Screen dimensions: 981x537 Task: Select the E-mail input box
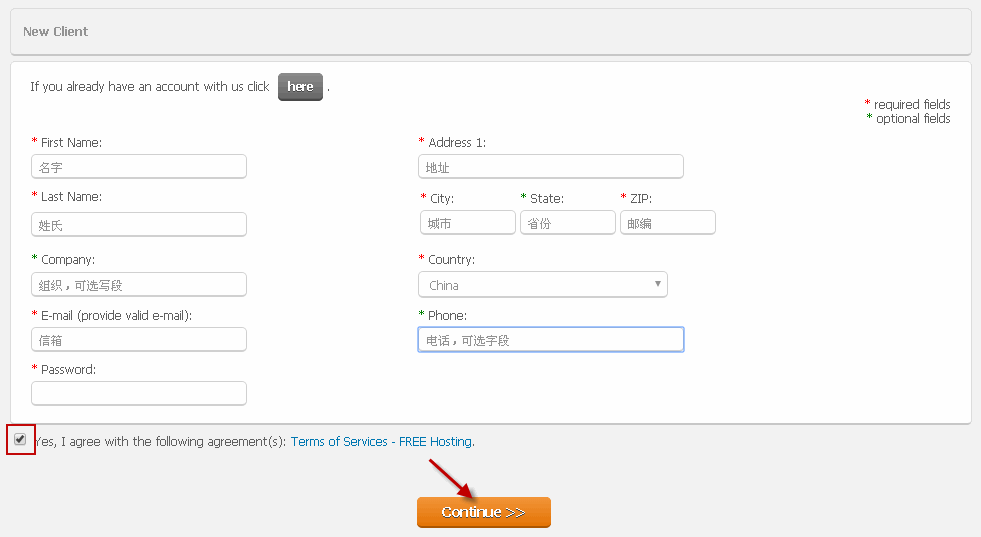pos(139,339)
